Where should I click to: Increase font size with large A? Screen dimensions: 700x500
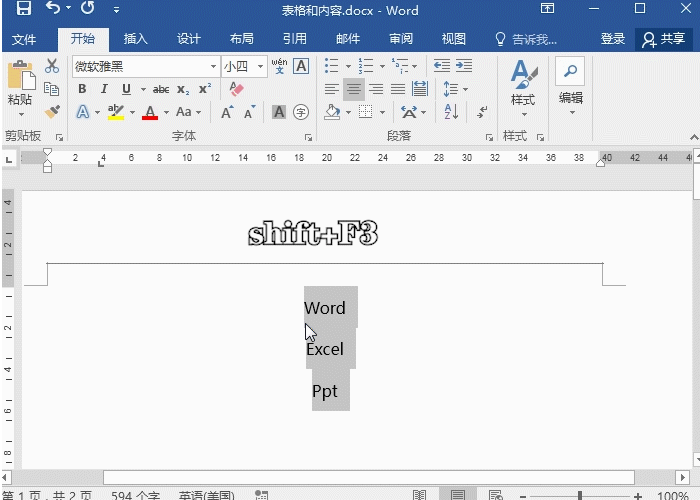tap(227, 112)
